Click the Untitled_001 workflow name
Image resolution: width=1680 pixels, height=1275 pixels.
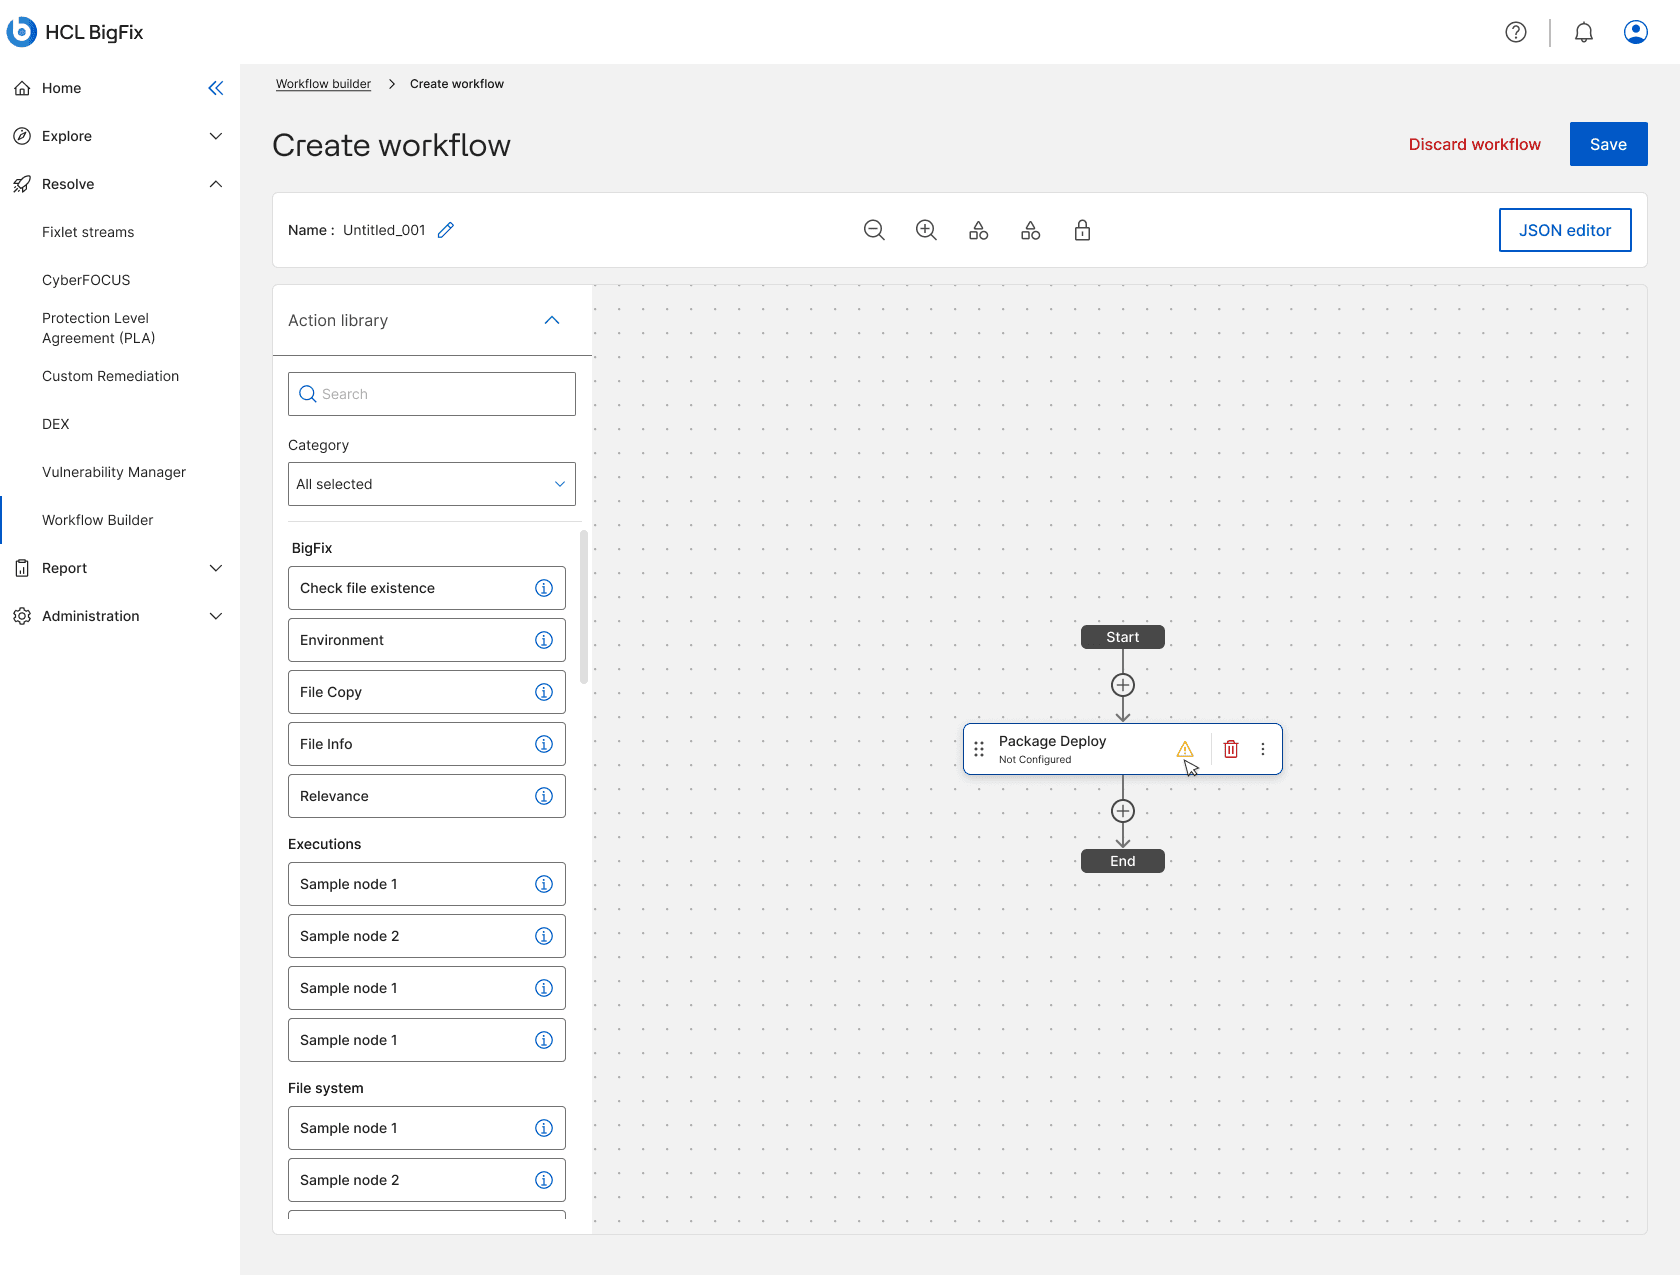(x=384, y=230)
